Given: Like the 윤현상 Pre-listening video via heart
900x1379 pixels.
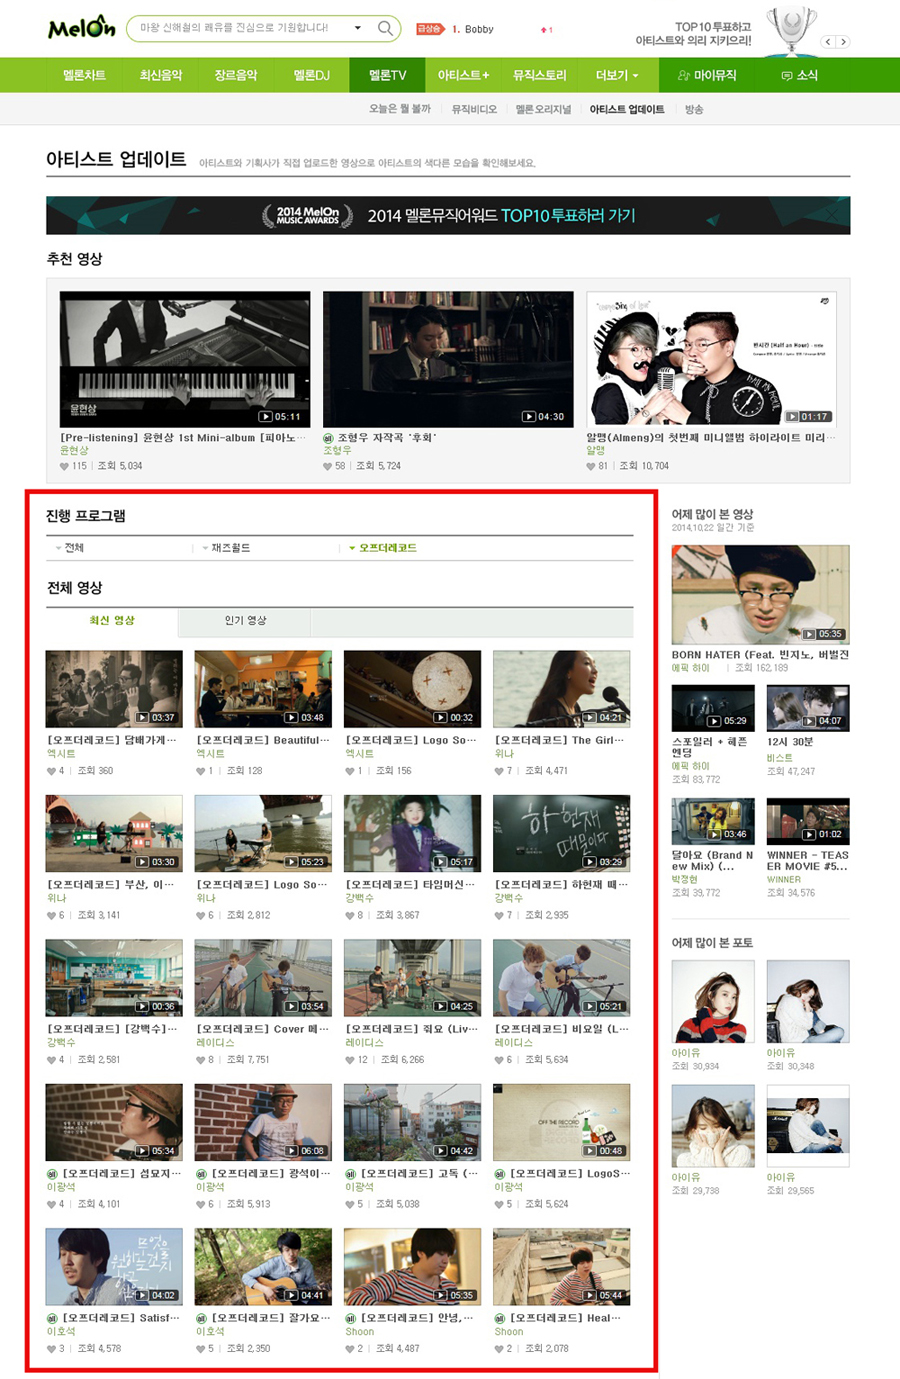Looking at the screenshot, I should coord(65,466).
